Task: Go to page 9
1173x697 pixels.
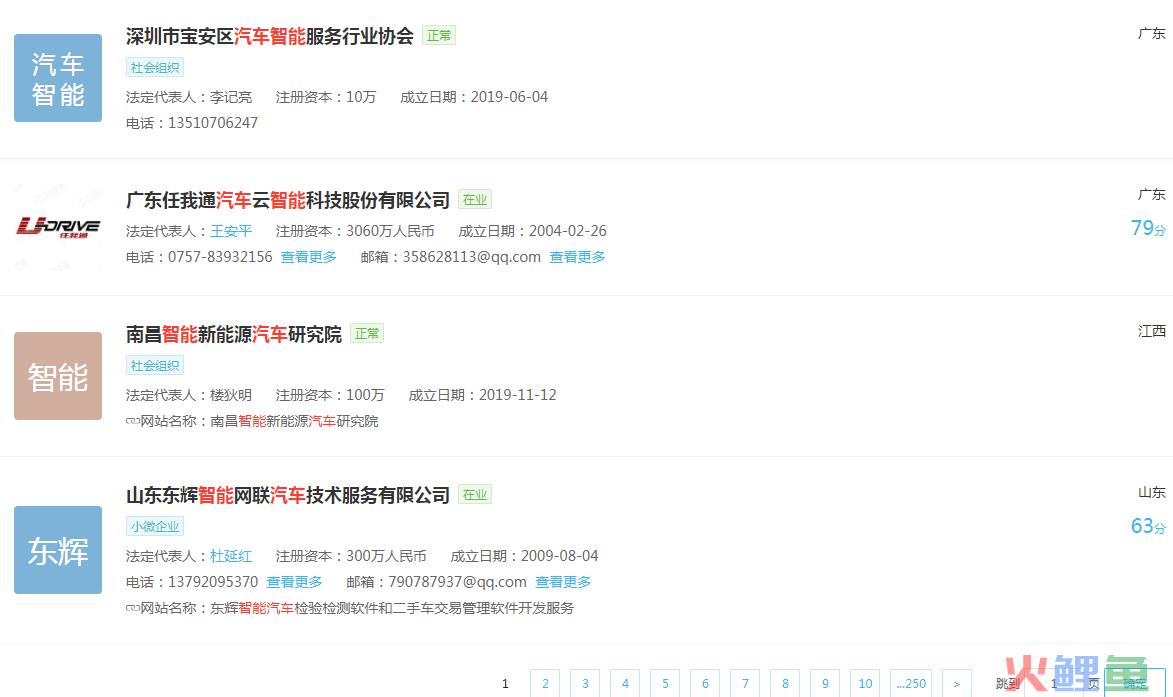Action: click(x=825, y=684)
